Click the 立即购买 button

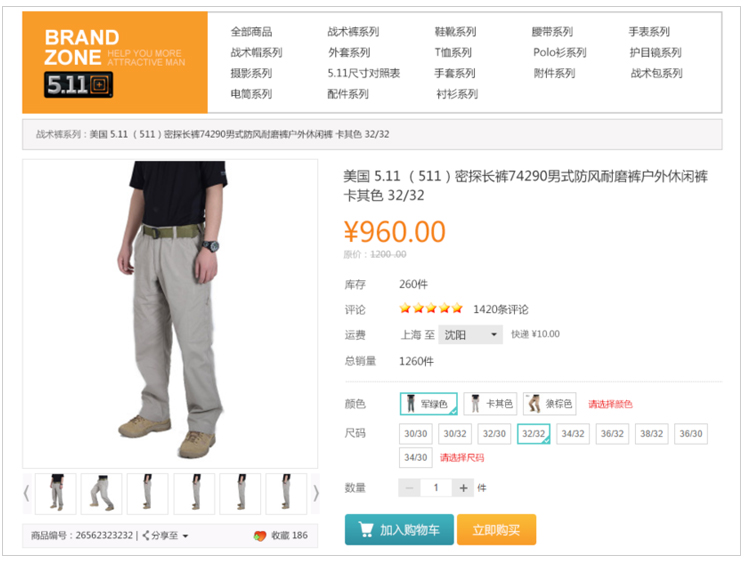496,529
